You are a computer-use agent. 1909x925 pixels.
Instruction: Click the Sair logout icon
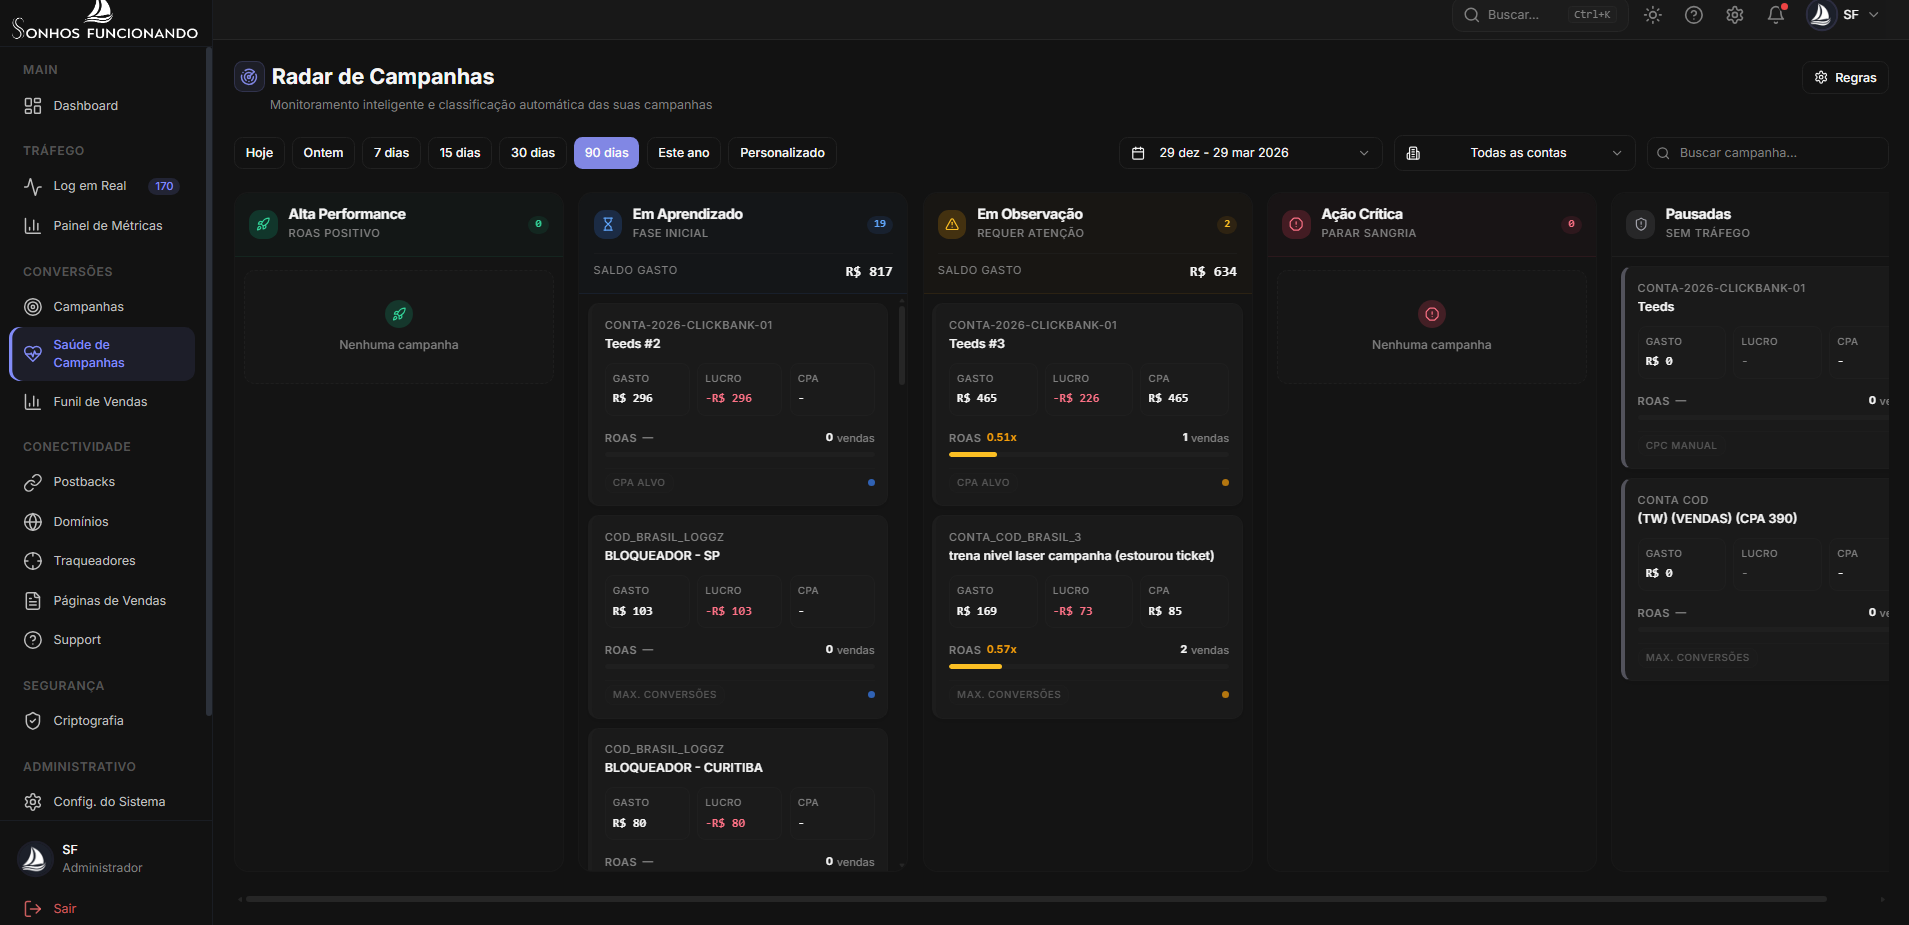coord(33,909)
